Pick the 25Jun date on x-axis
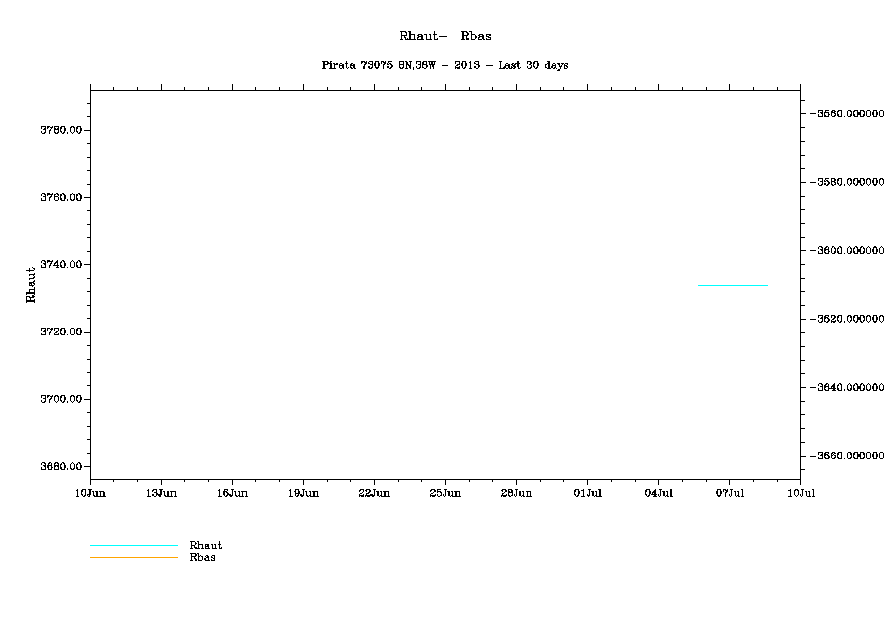The width and height of the screenshot is (891, 630). [445, 493]
